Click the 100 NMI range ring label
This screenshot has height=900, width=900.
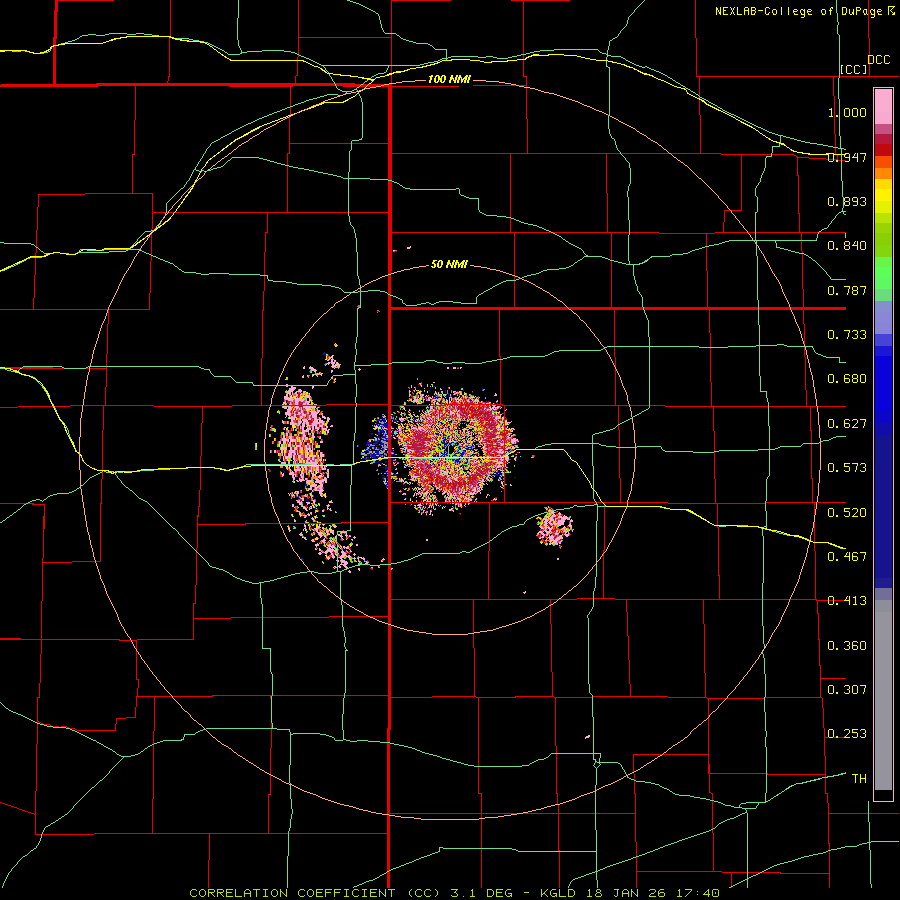point(449,79)
